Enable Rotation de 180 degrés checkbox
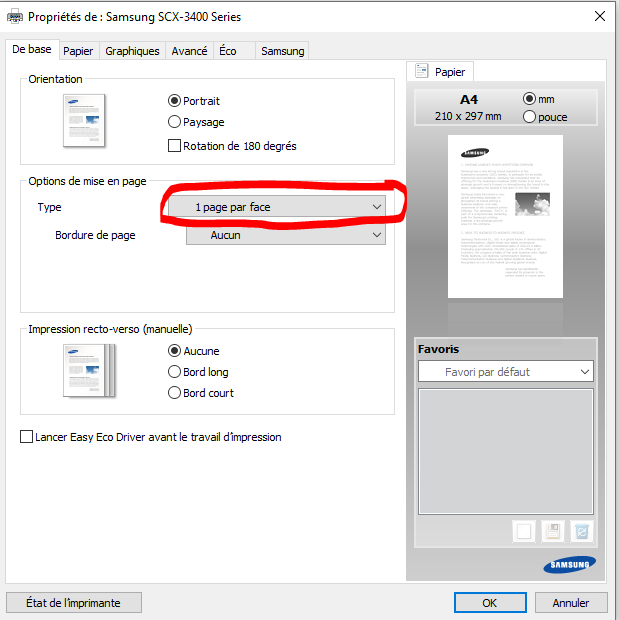The image size is (619, 620). 174,146
